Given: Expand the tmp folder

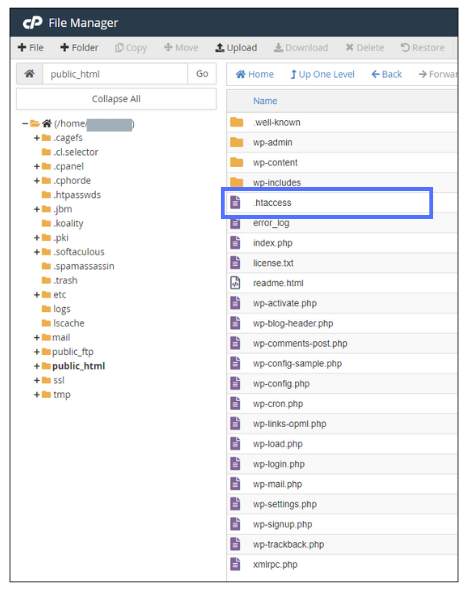Looking at the screenshot, I should [37, 395].
